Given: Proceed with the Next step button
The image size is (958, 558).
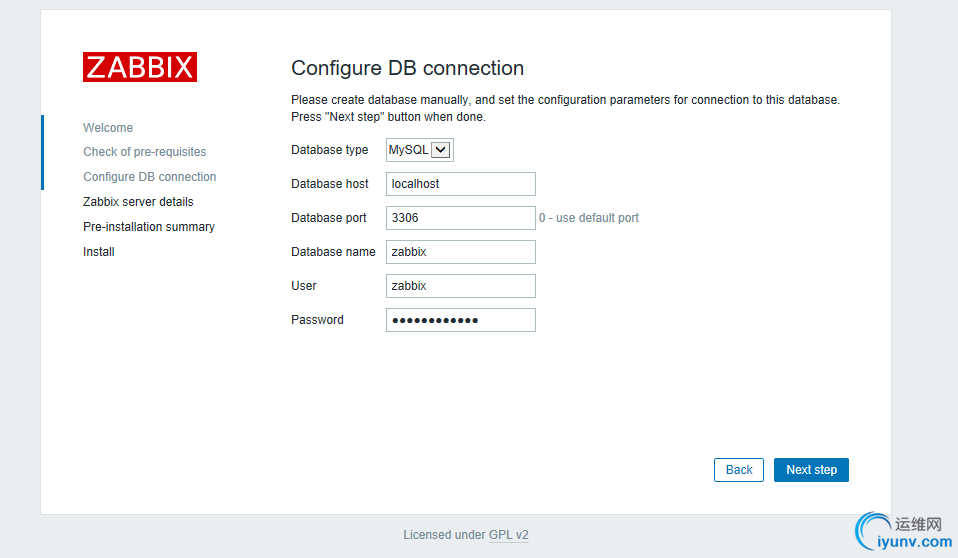Looking at the screenshot, I should (x=811, y=470).
